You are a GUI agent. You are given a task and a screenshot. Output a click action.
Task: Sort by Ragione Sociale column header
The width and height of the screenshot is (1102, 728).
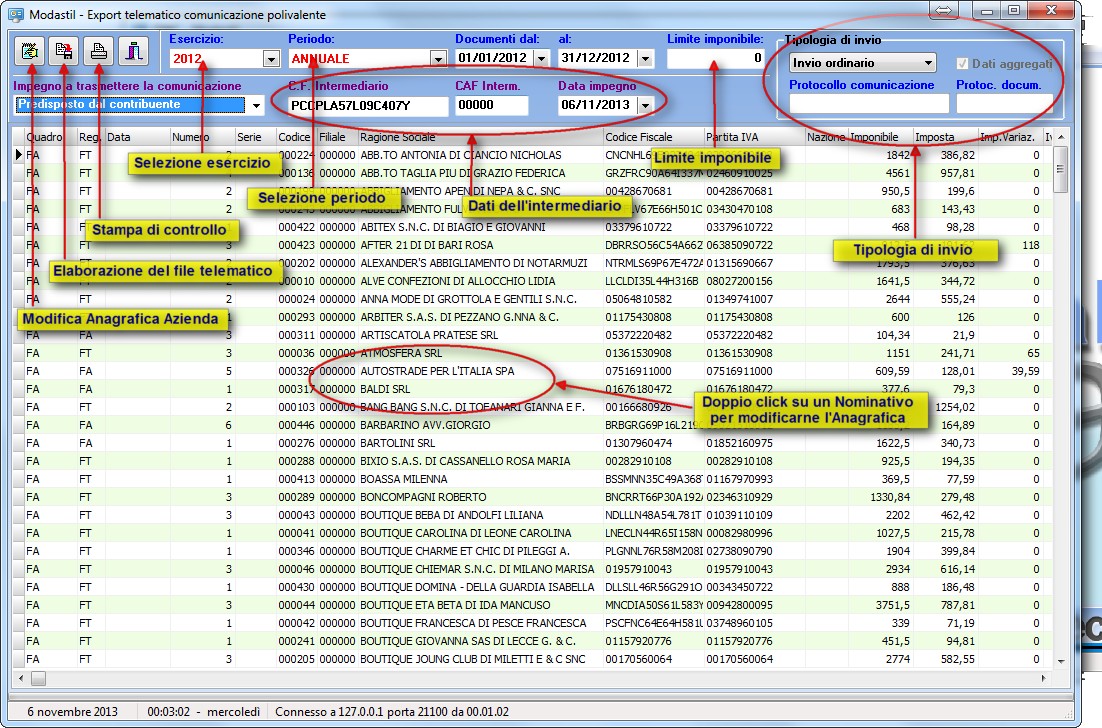[x=398, y=137]
